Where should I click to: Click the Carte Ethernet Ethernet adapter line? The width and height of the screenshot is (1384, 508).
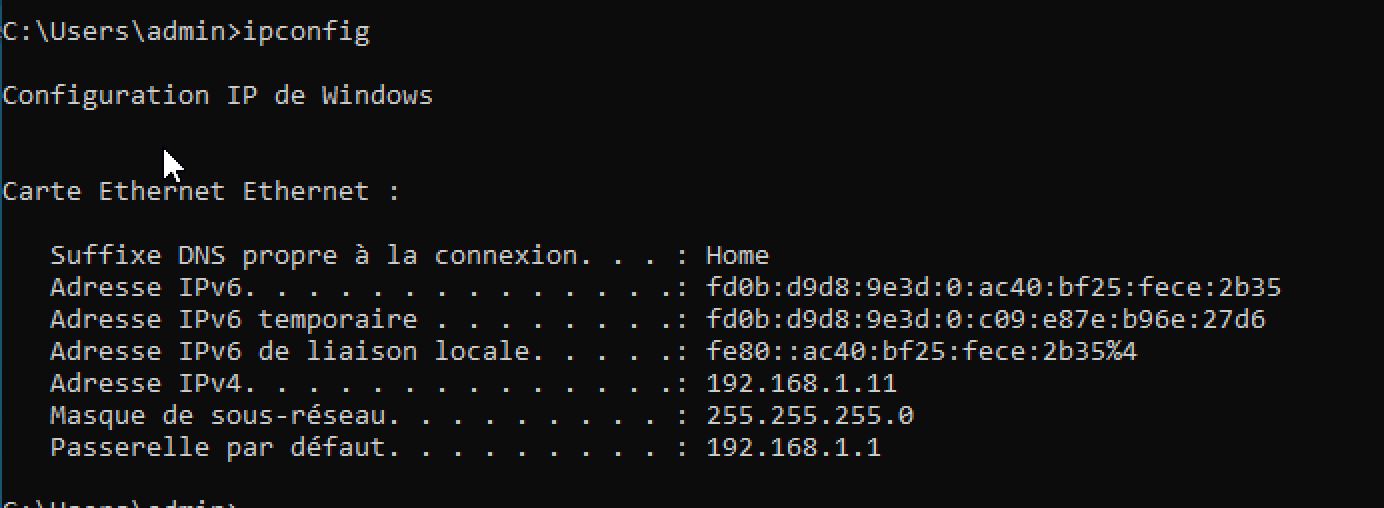[201, 191]
